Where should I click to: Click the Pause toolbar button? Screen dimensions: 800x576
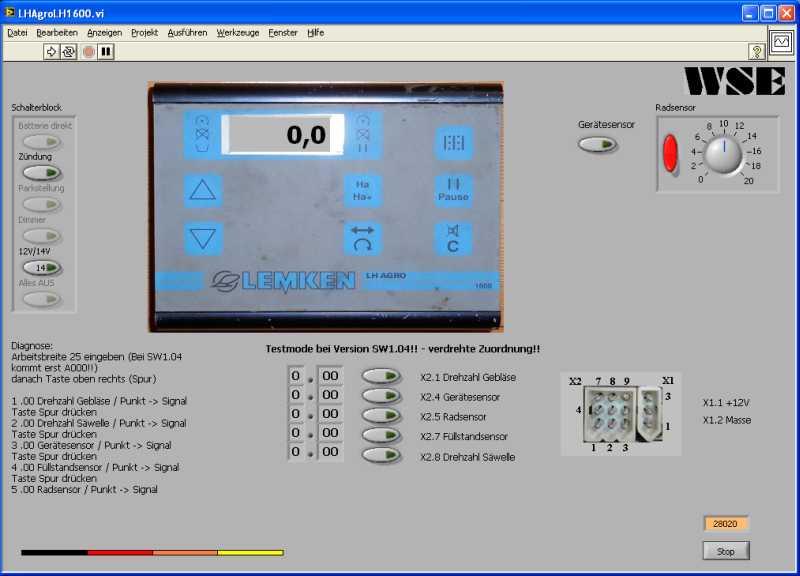pos(106,52)
